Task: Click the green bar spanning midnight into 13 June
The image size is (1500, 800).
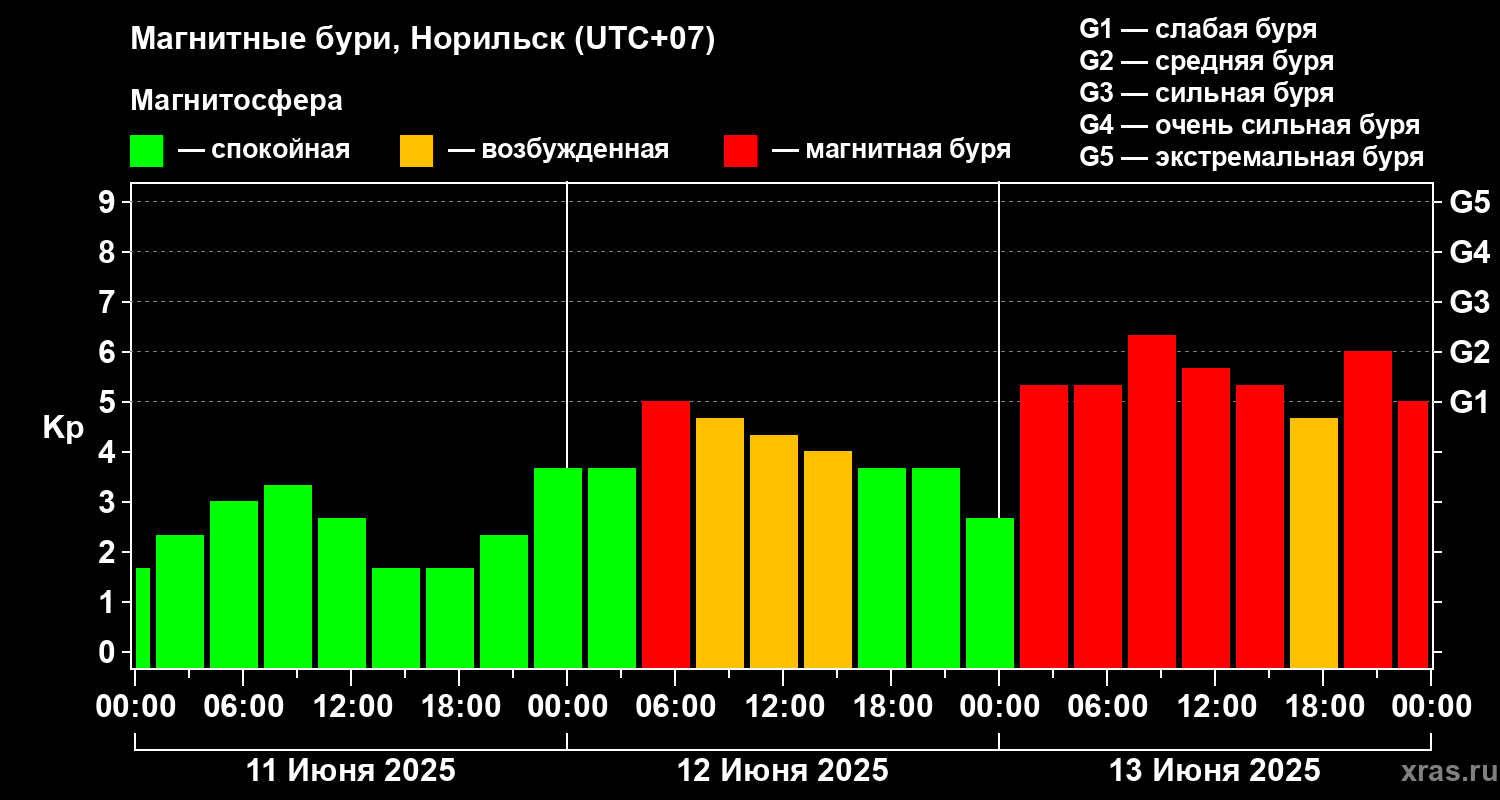Action: [990, 593]
